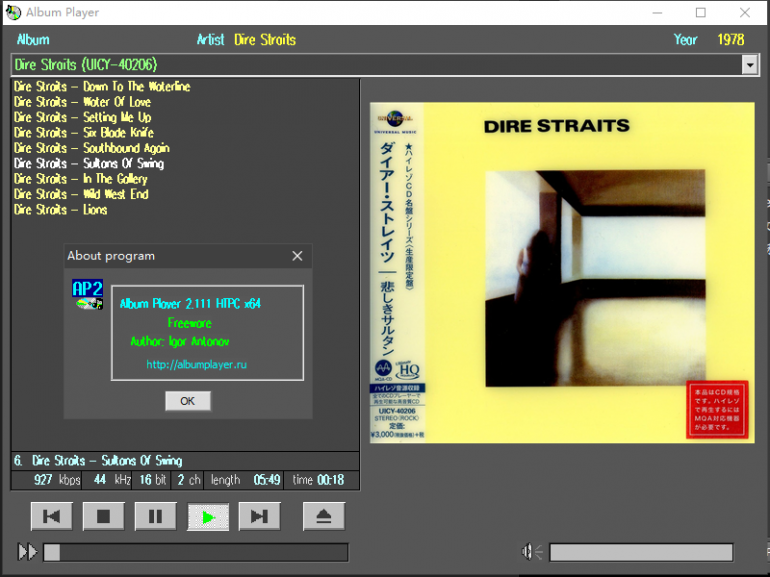Viewport: 770px width, 577px height.
Task: Select Sultans Of Swing in the playlist
Action: [89, 163]
